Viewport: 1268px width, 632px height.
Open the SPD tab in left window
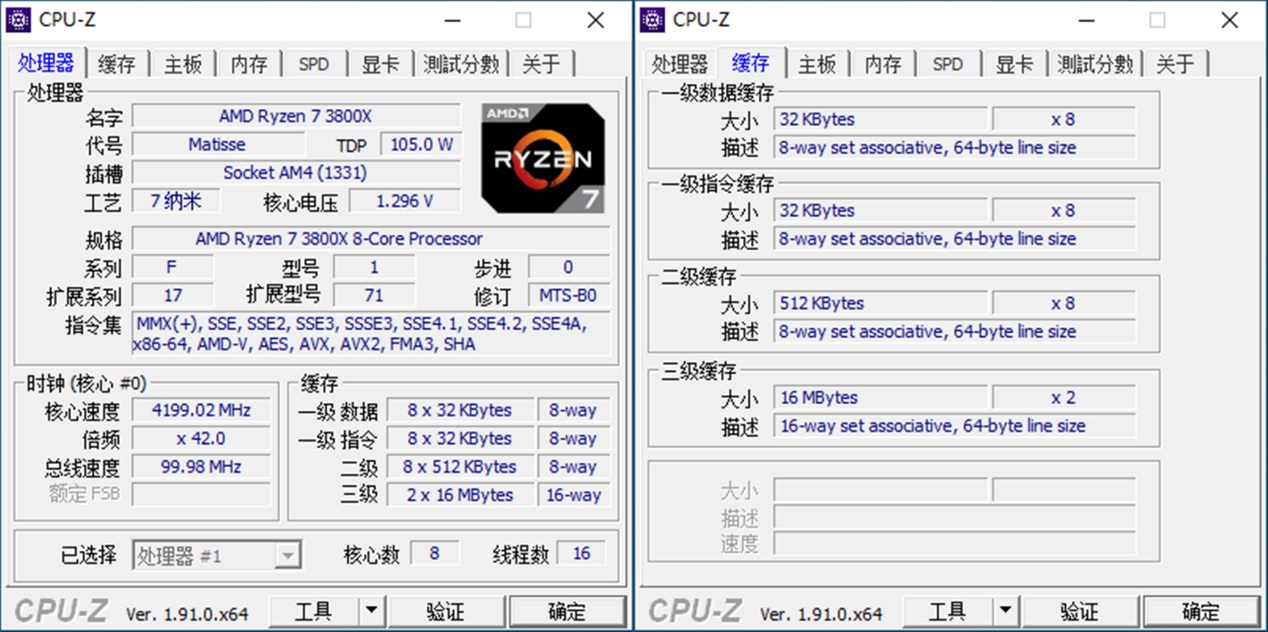tap(314, 63)
